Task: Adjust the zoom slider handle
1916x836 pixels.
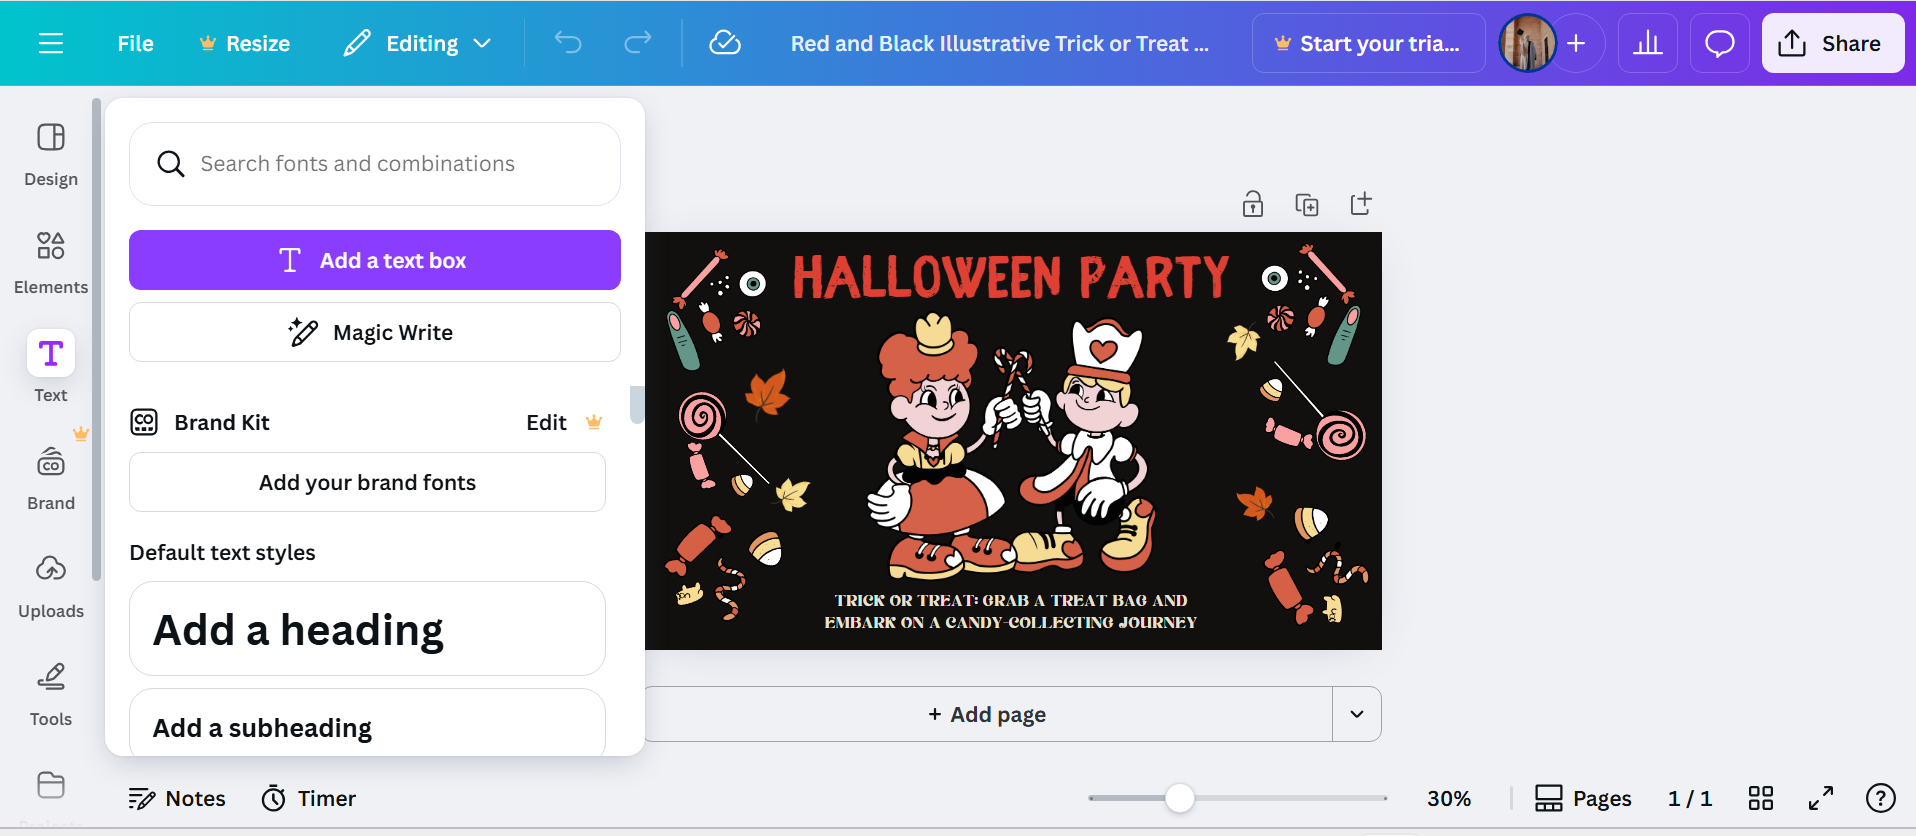Action: pyautogui.click(x=1180, y=798)
